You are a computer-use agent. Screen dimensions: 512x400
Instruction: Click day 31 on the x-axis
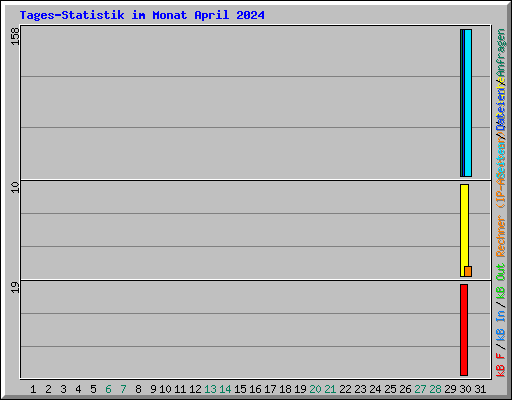pos(480,389)
